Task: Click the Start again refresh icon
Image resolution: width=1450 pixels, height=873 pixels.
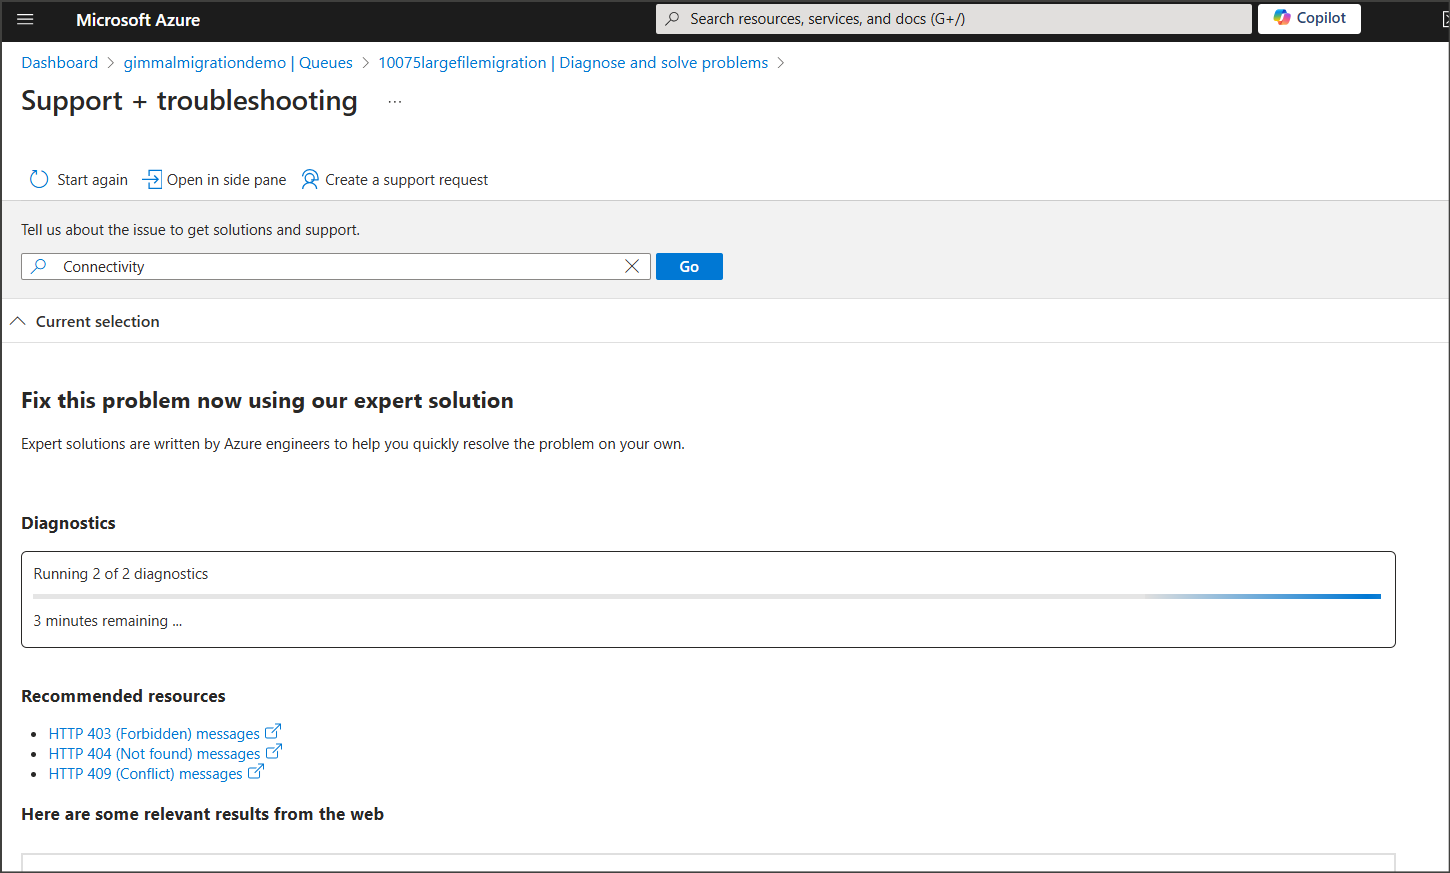Action: (38, 179)
